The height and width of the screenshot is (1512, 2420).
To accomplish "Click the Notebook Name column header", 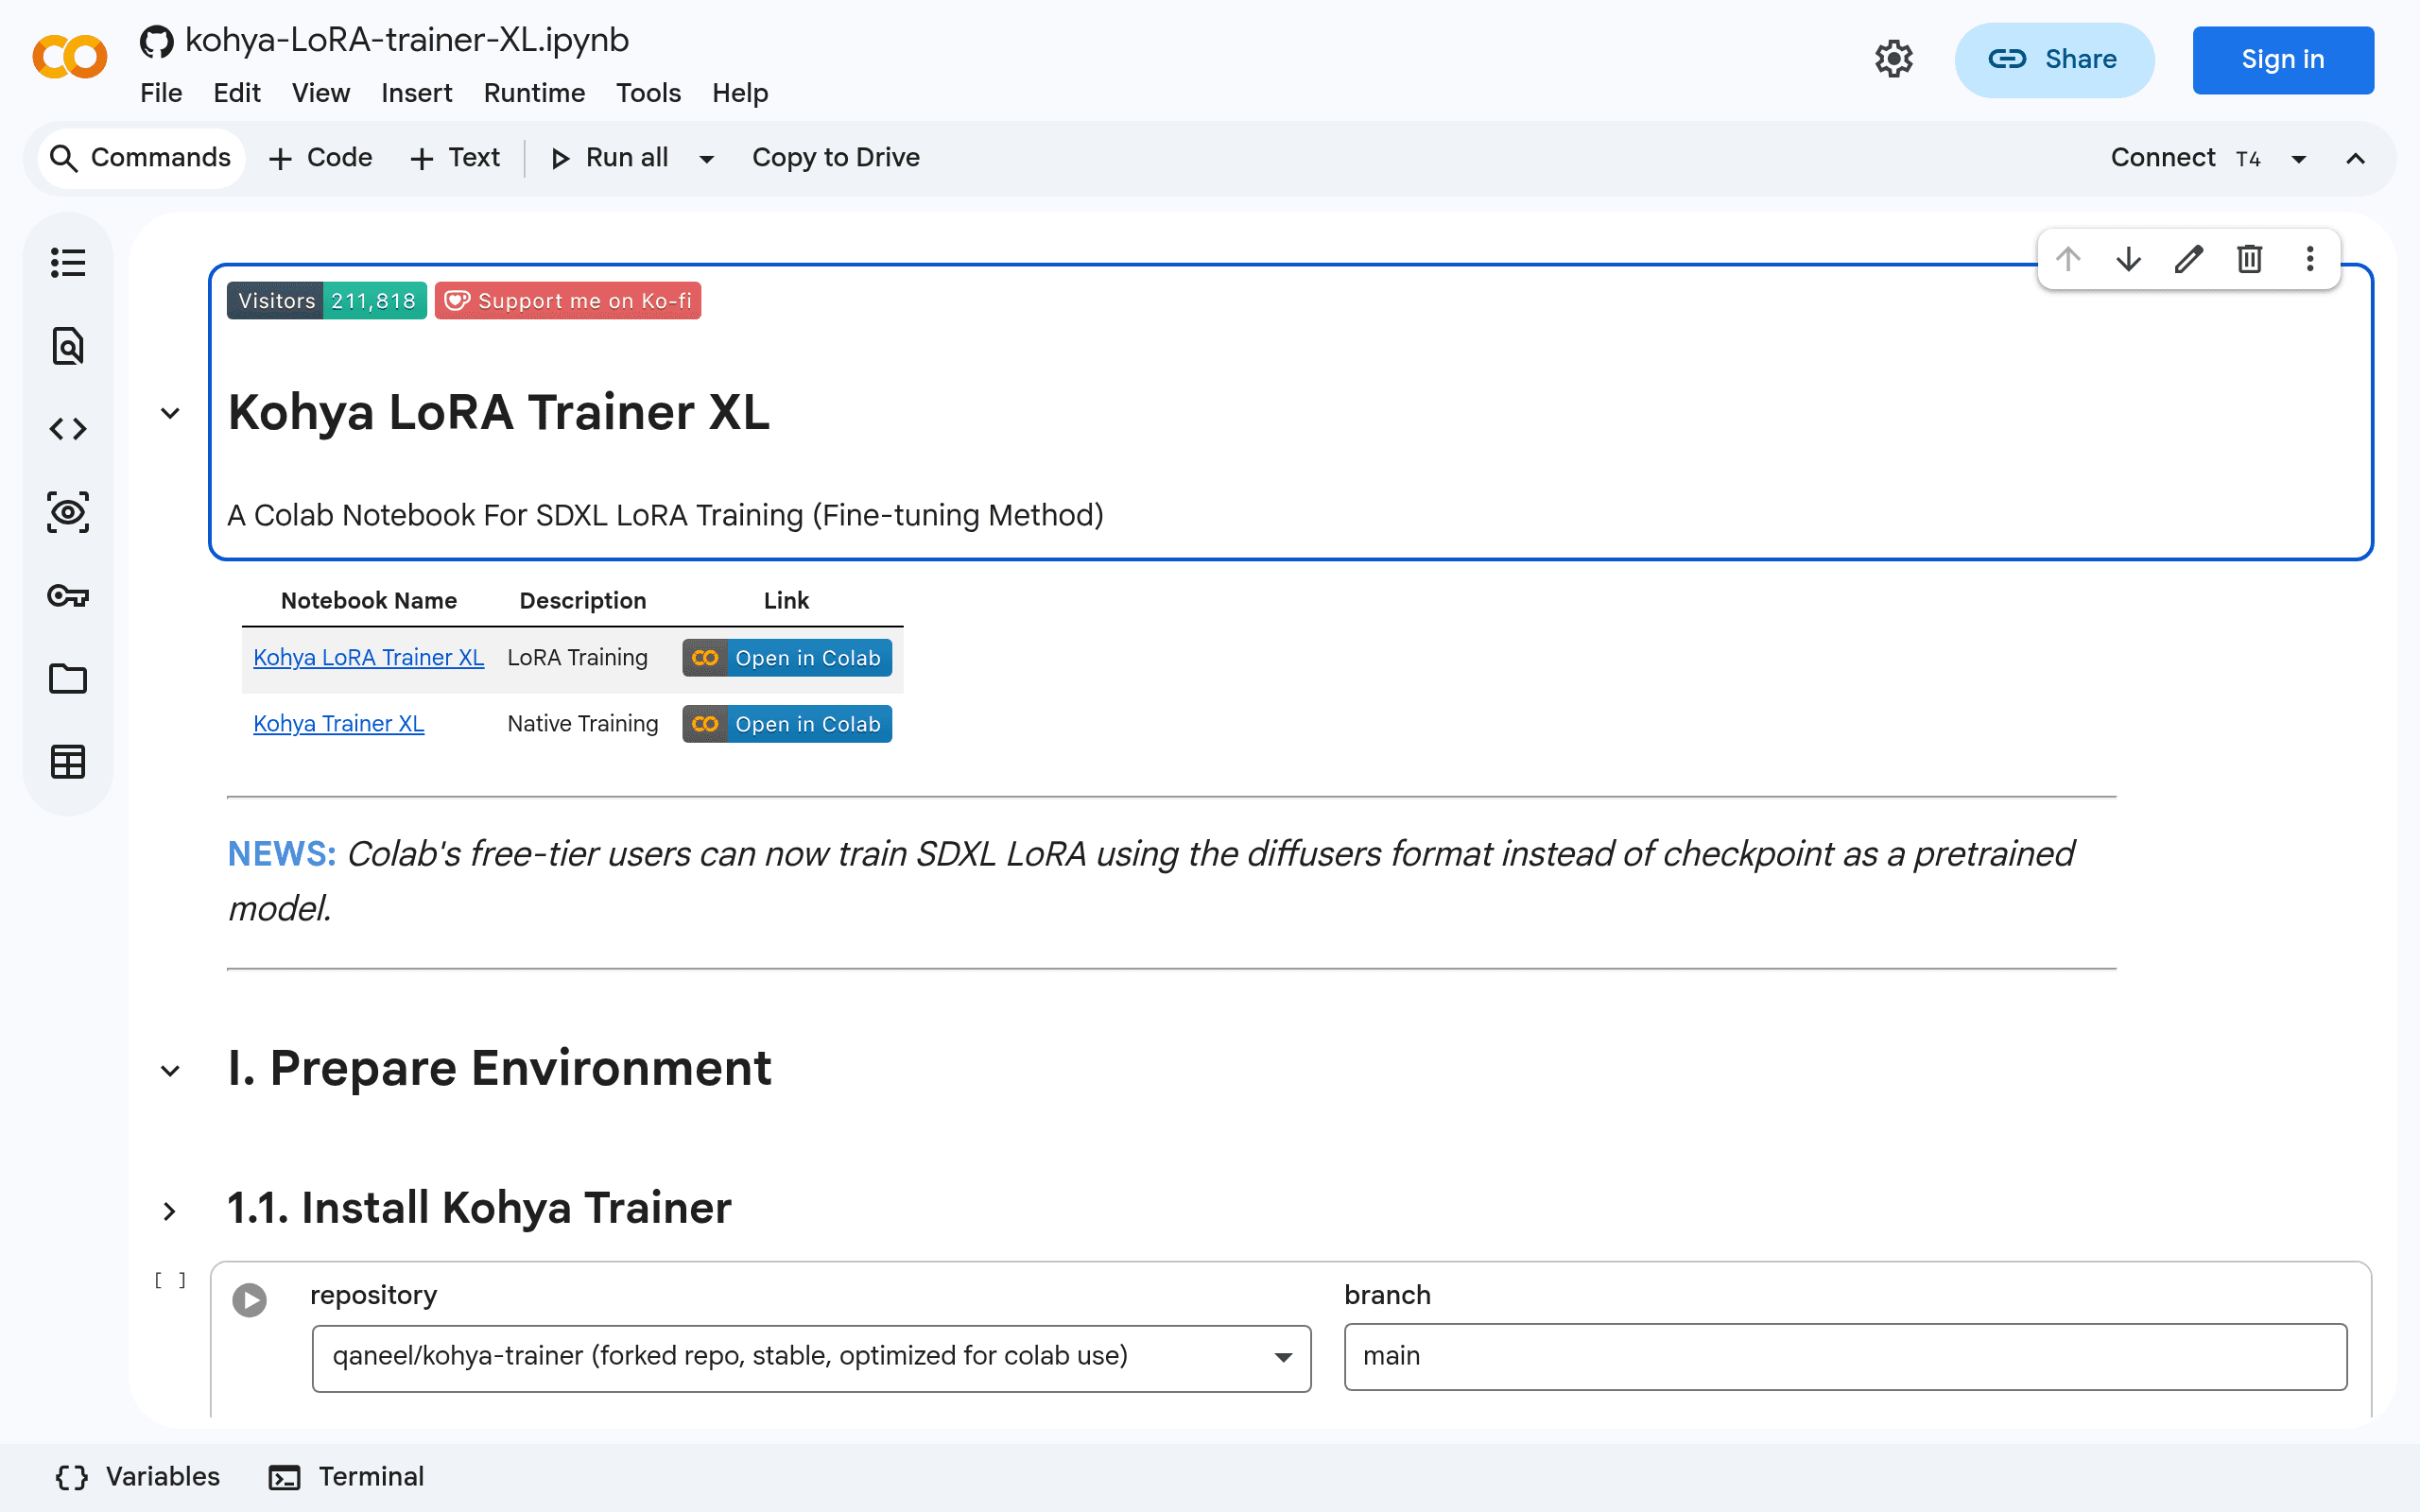I will [369, 601].
